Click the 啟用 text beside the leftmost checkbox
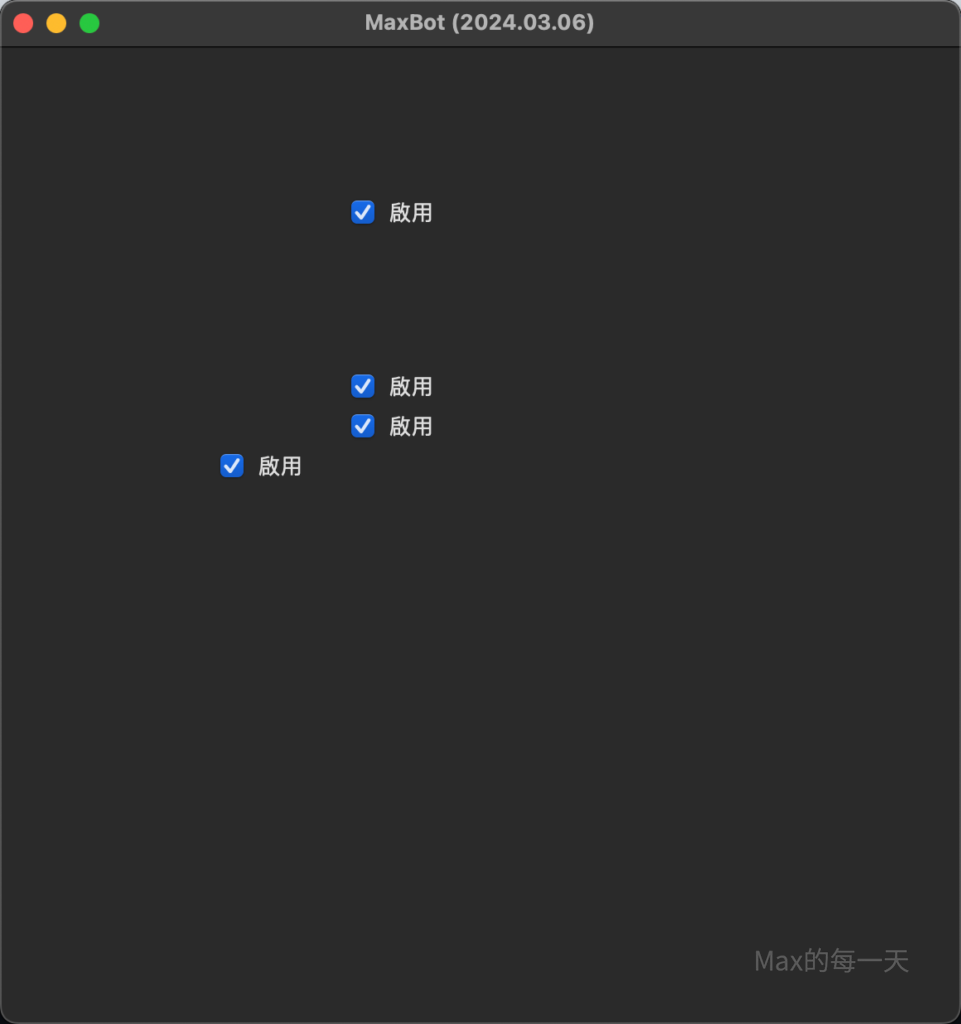Screen dimensions: 961x1024 tap(280, 465)
